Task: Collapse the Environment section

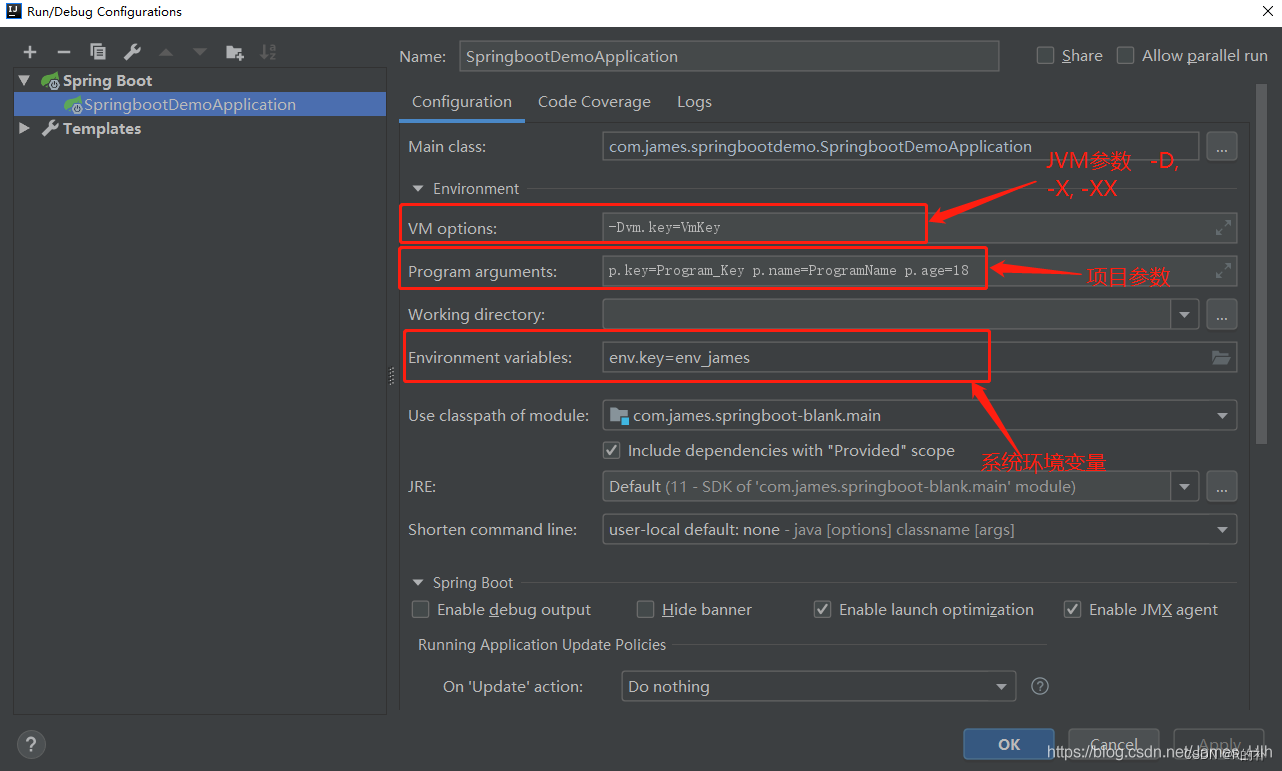Action: (417, 188)
